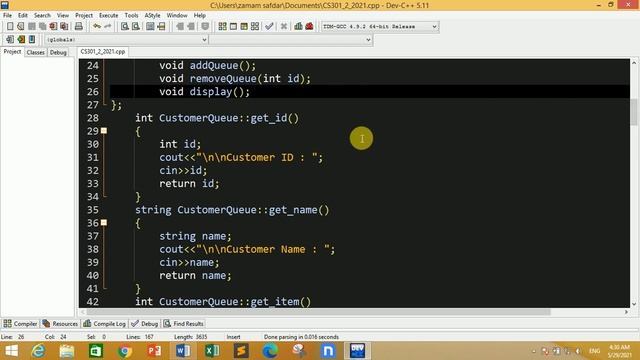640x360 pixels.
Task: Open the Search menu
Action: pos(42,16)
